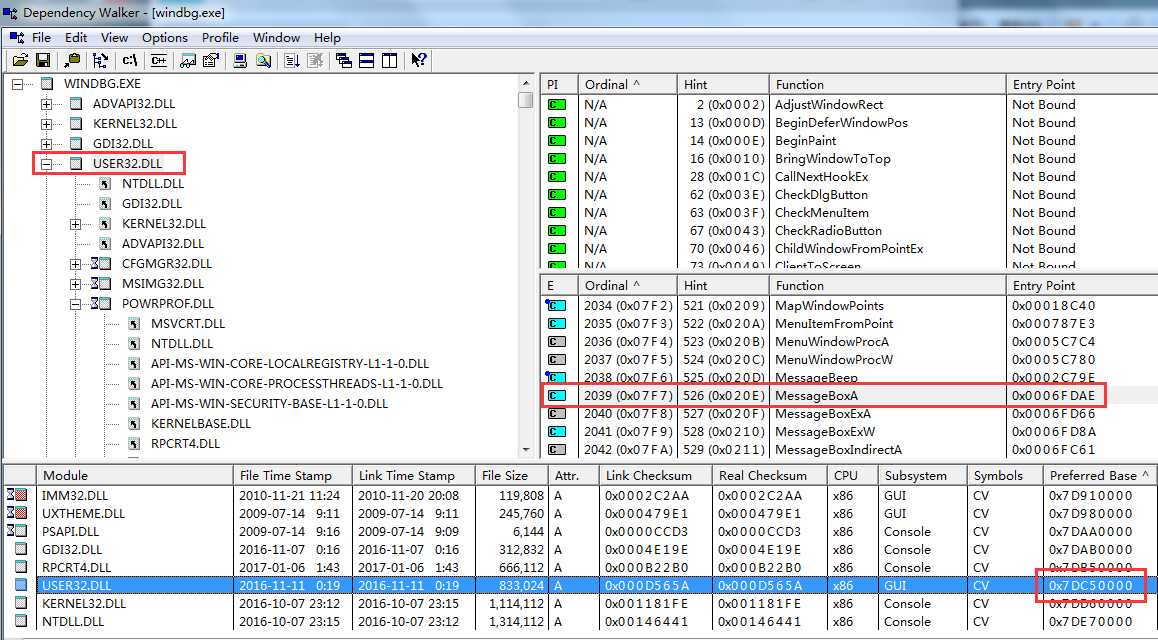This screenshot has width=1158, height=640.
Task: Click the Save floppy disk icon
Action: pyautogui.click(x=42, y=61)
